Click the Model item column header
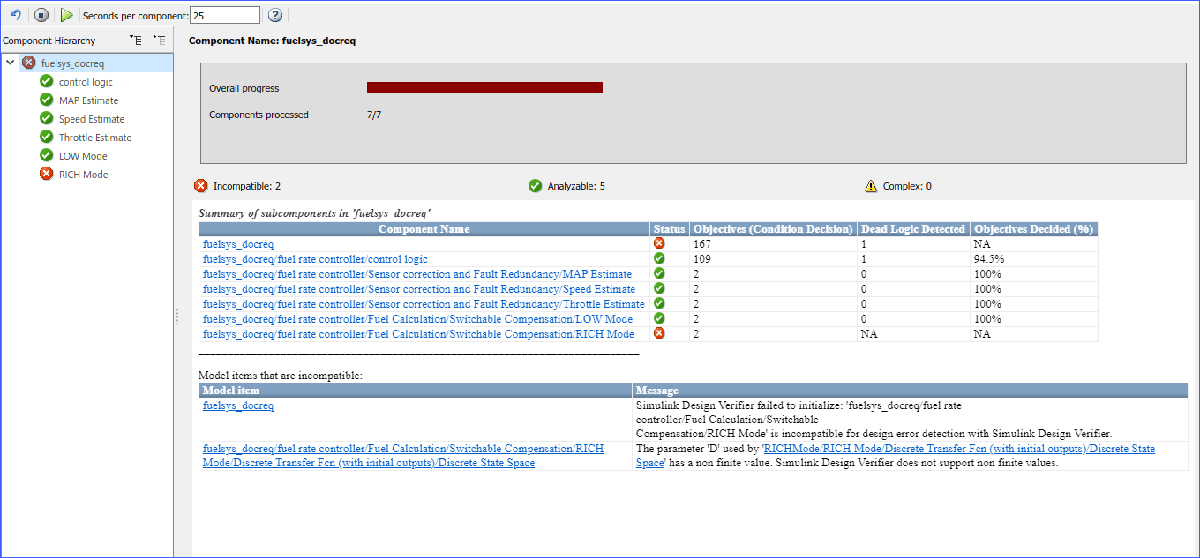The width and height of the screenshot is (1200, 558). [416, 390]
